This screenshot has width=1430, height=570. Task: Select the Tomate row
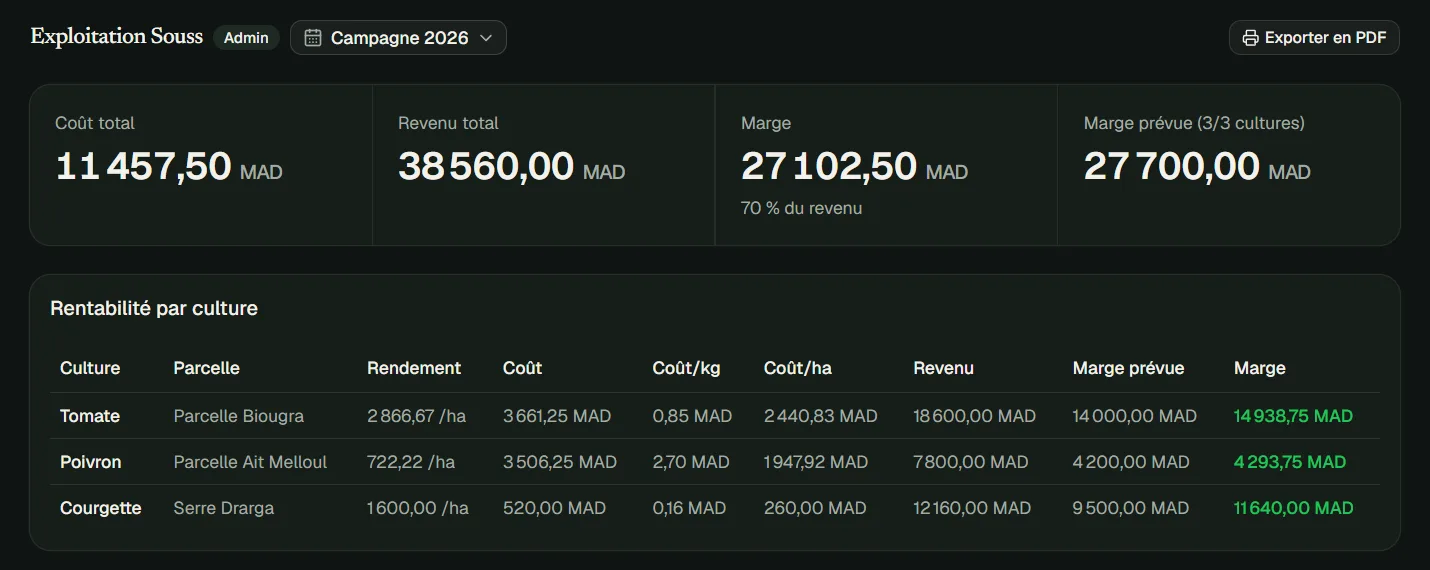pyautogui.click(x=714, y=416)
